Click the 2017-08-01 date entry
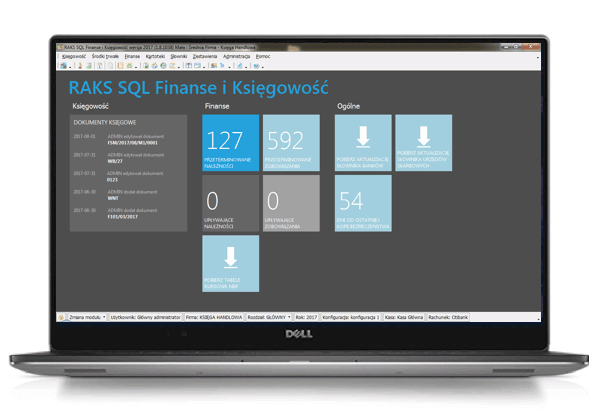 (x=84, y=136)
